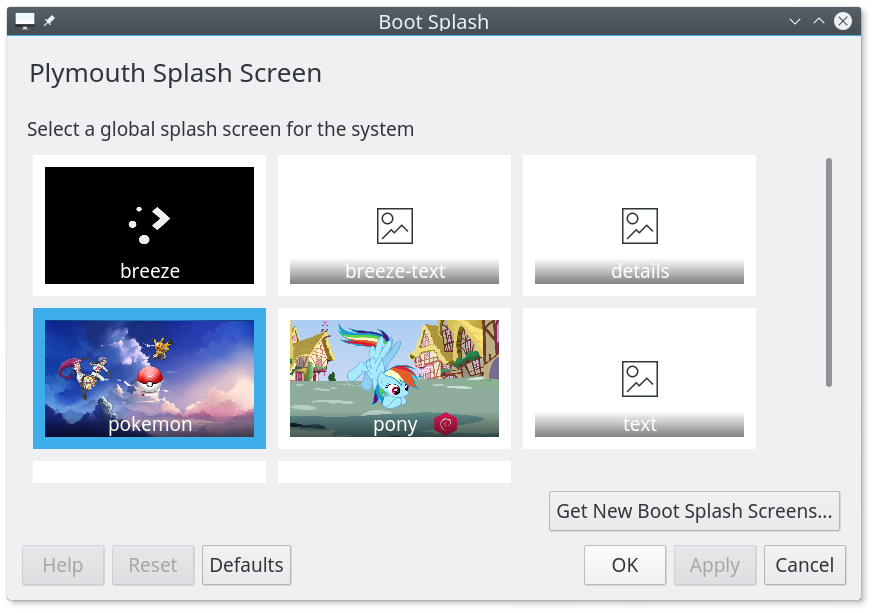Maximize the Boot Splash window
The width and height of the screenshot is (874, 613).
click(x=819, y=21)
